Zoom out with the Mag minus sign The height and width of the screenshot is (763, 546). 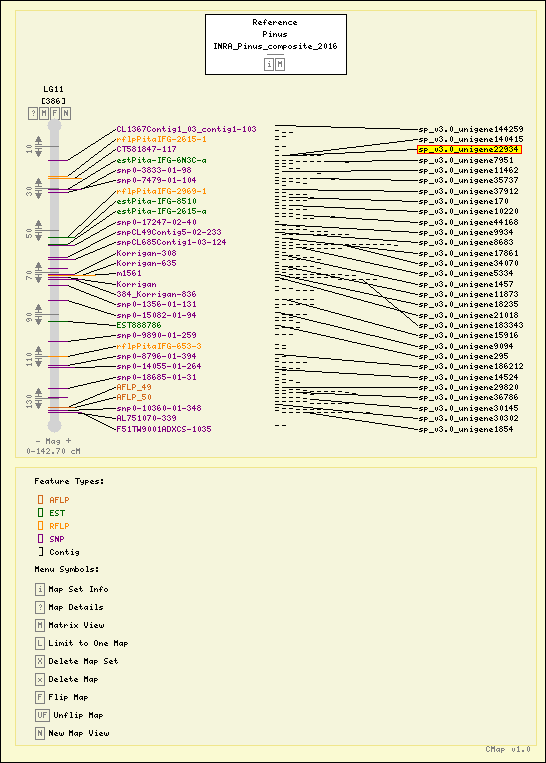click(x=38, y=441)
